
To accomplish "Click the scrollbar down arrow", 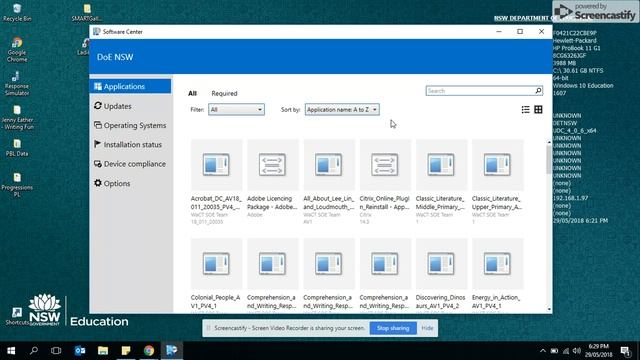I will tap(549, 309).
